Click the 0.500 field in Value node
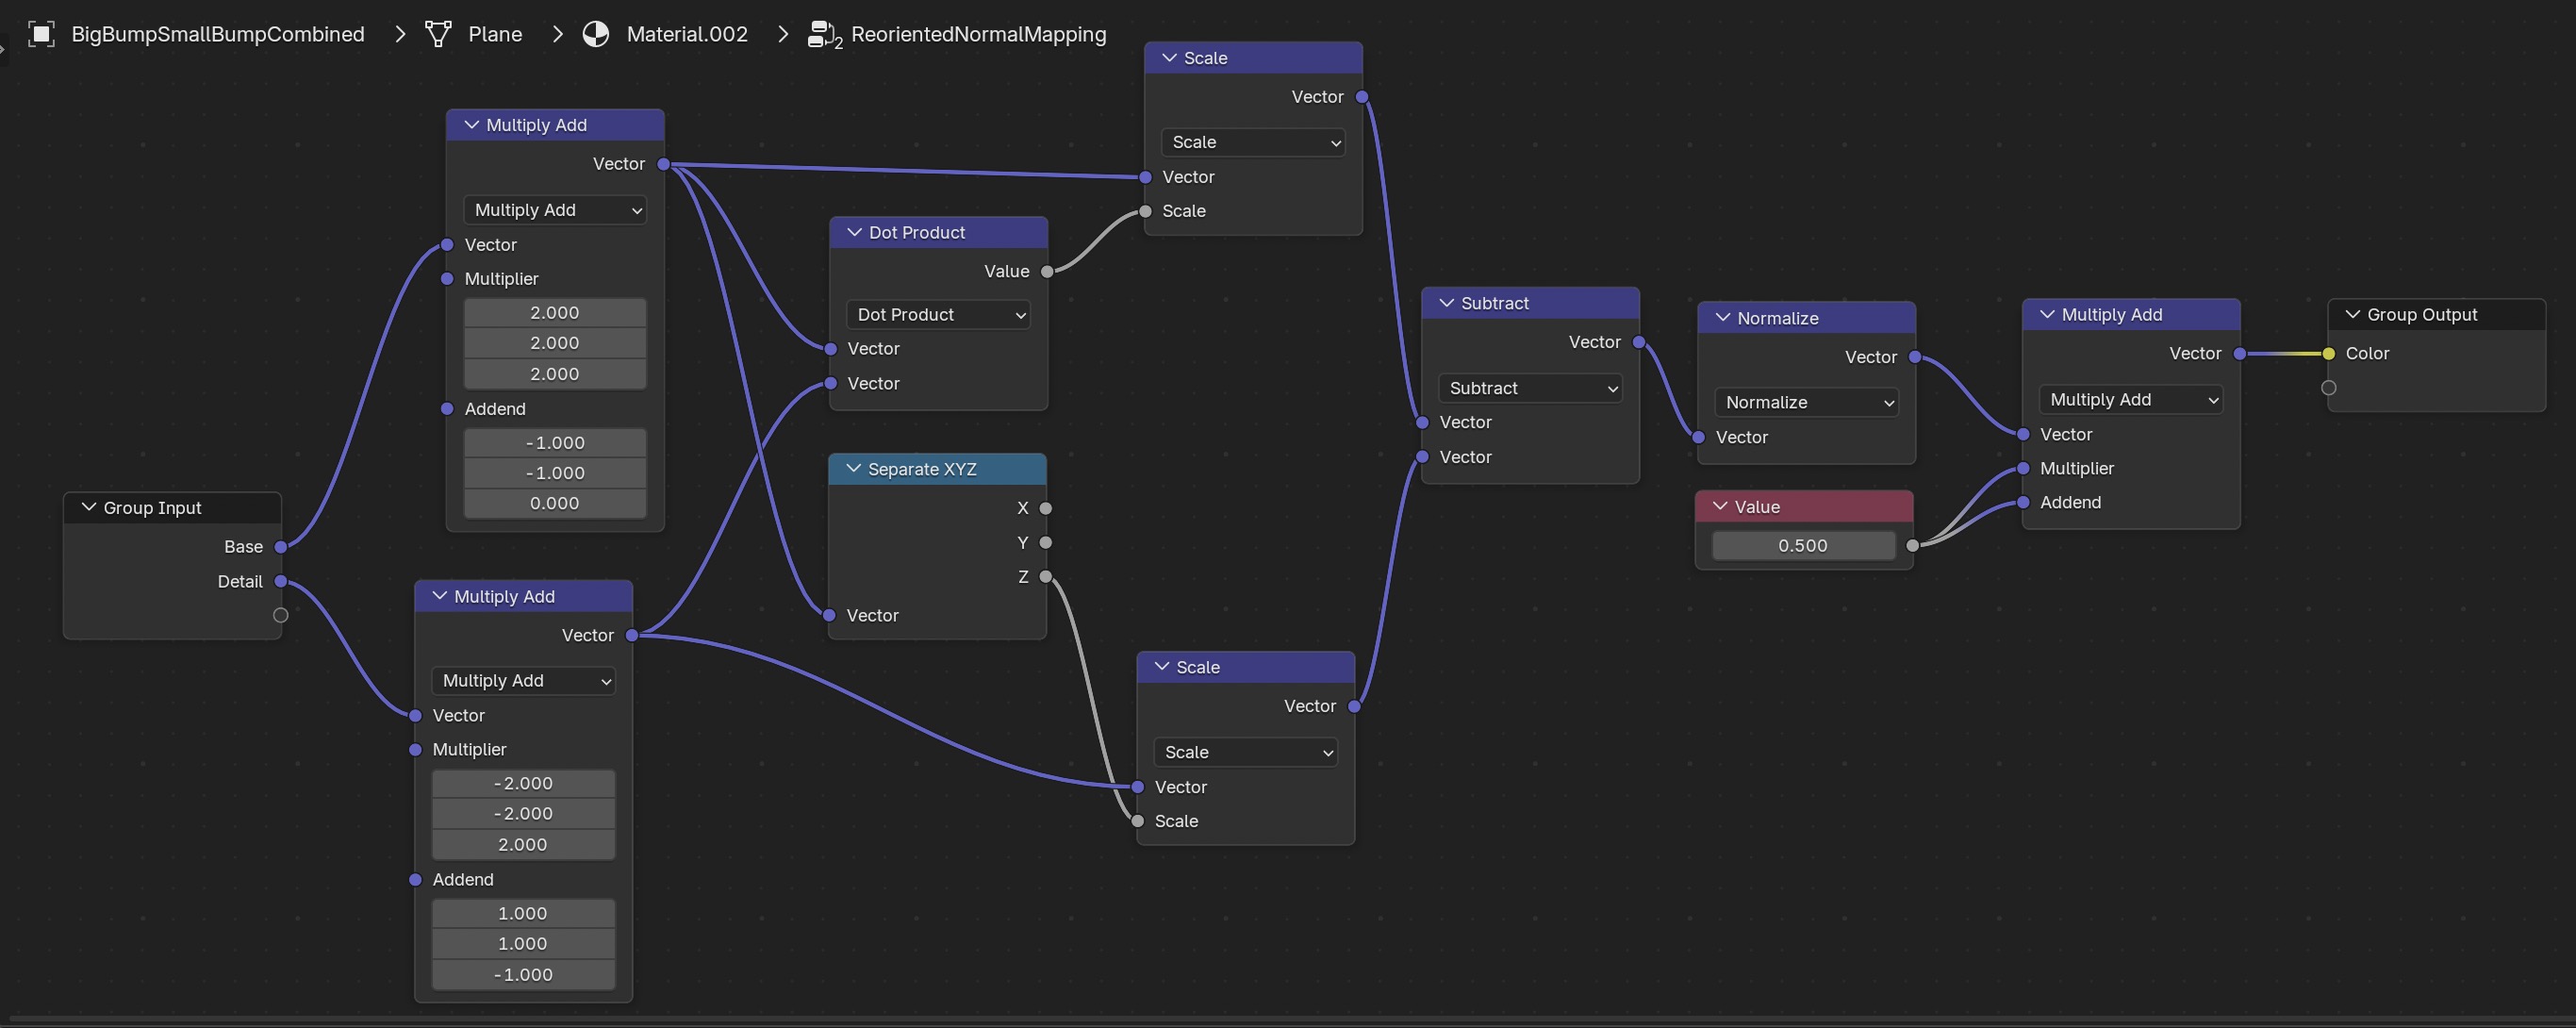The height and width of the screenshot is (1028, 2576). click(x=1802, y=546)
